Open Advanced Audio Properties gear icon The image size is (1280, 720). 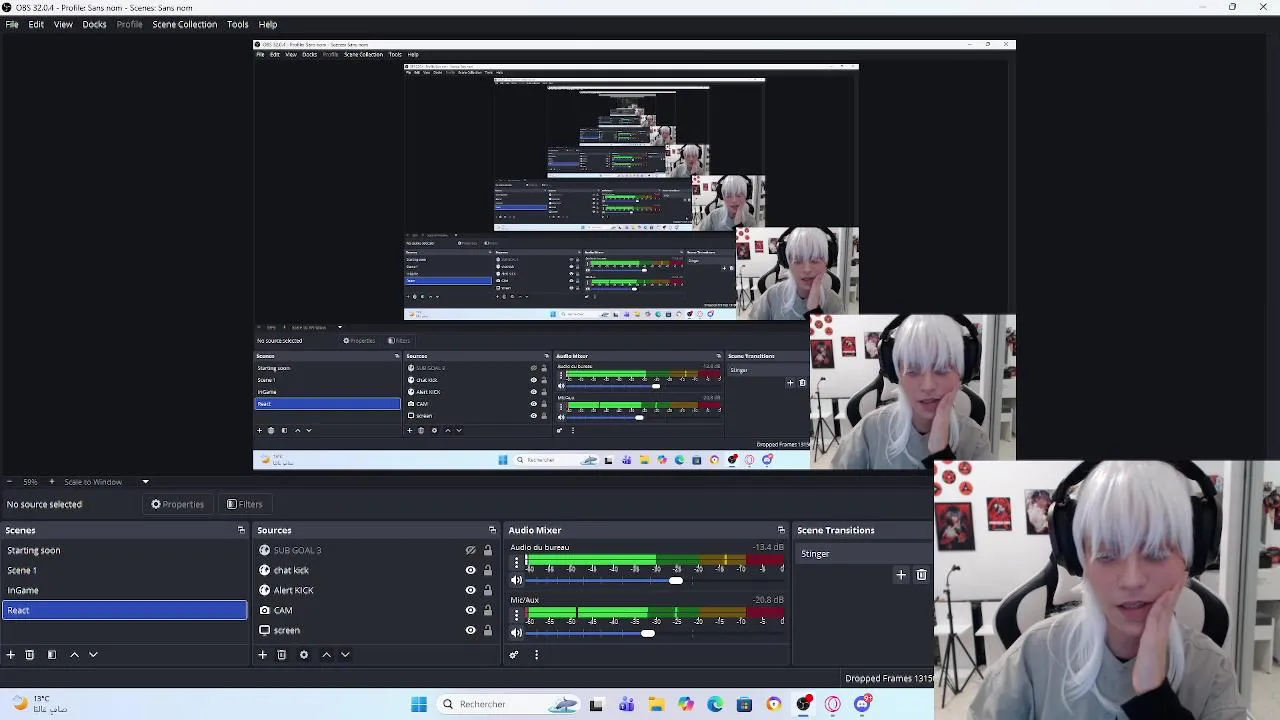click(x=514, y=655)
